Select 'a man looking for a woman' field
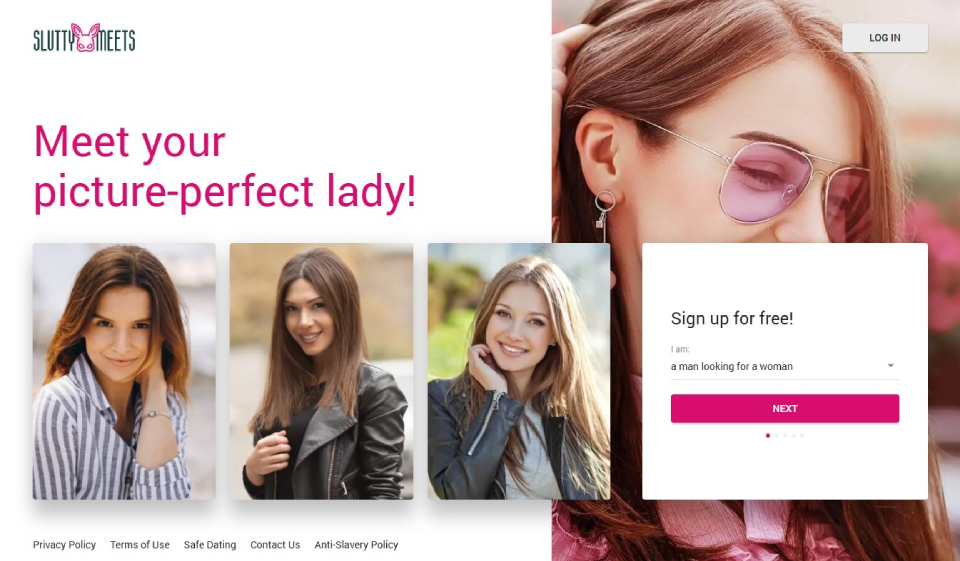Image resolution: width=960 pixels, height=561 pixels. 785,366
